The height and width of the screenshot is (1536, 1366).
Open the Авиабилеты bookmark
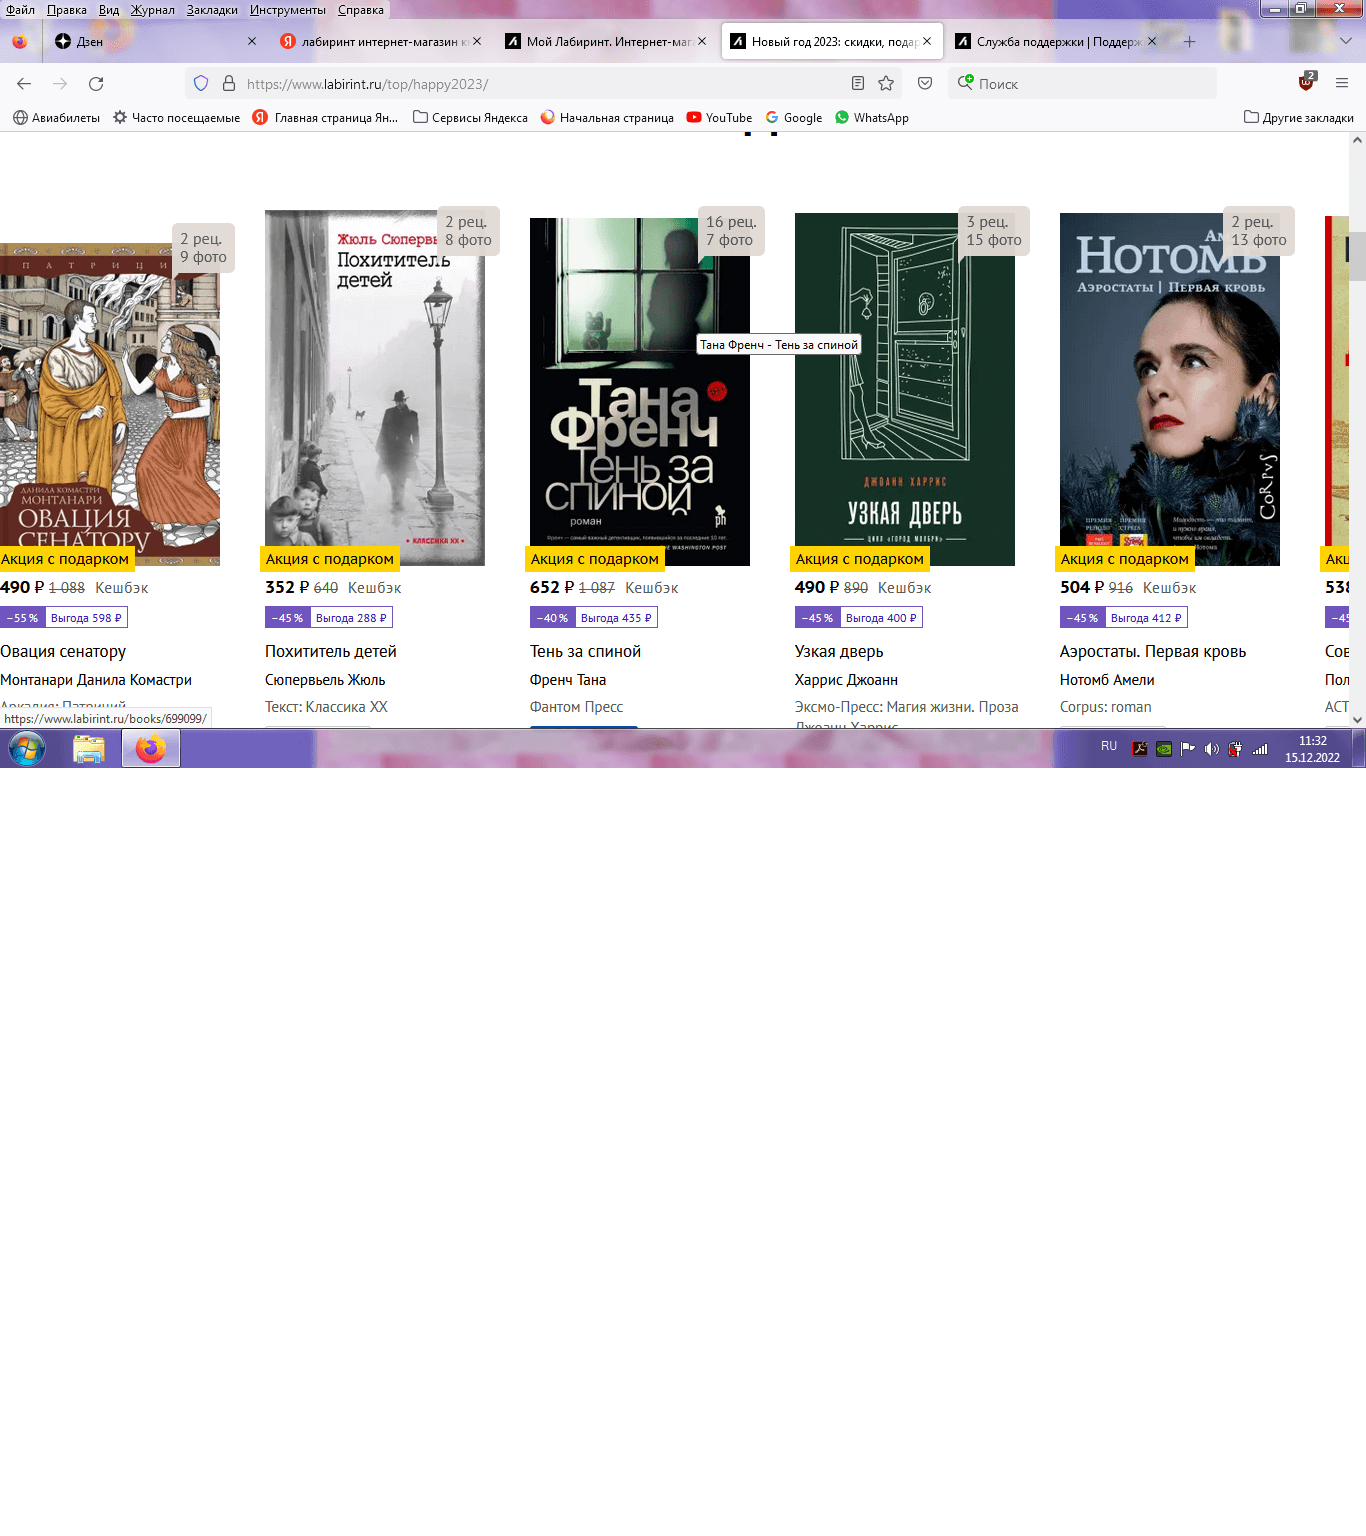(x=56, y=118)
